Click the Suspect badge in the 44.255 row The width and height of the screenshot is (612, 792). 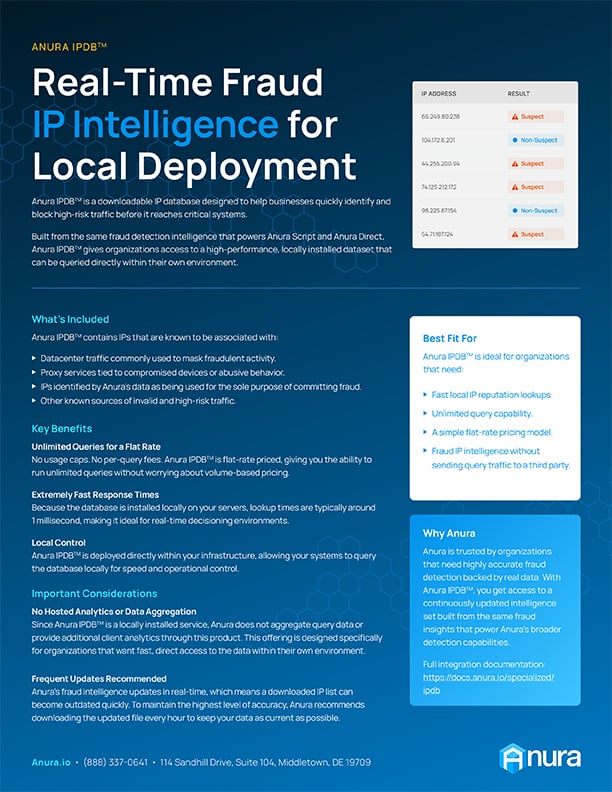536,164
